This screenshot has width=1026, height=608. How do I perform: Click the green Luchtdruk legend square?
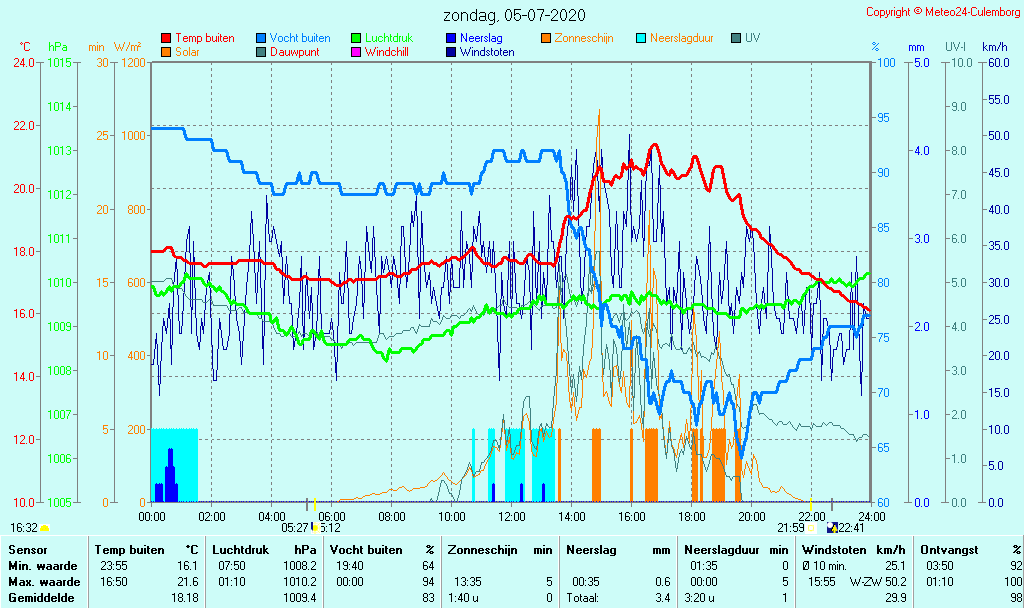click(356, 39)
